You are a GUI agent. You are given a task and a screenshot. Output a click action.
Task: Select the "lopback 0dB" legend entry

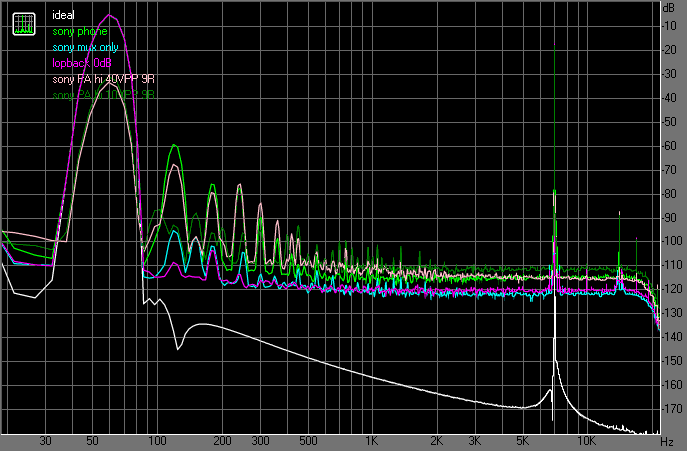coord(82,63)
